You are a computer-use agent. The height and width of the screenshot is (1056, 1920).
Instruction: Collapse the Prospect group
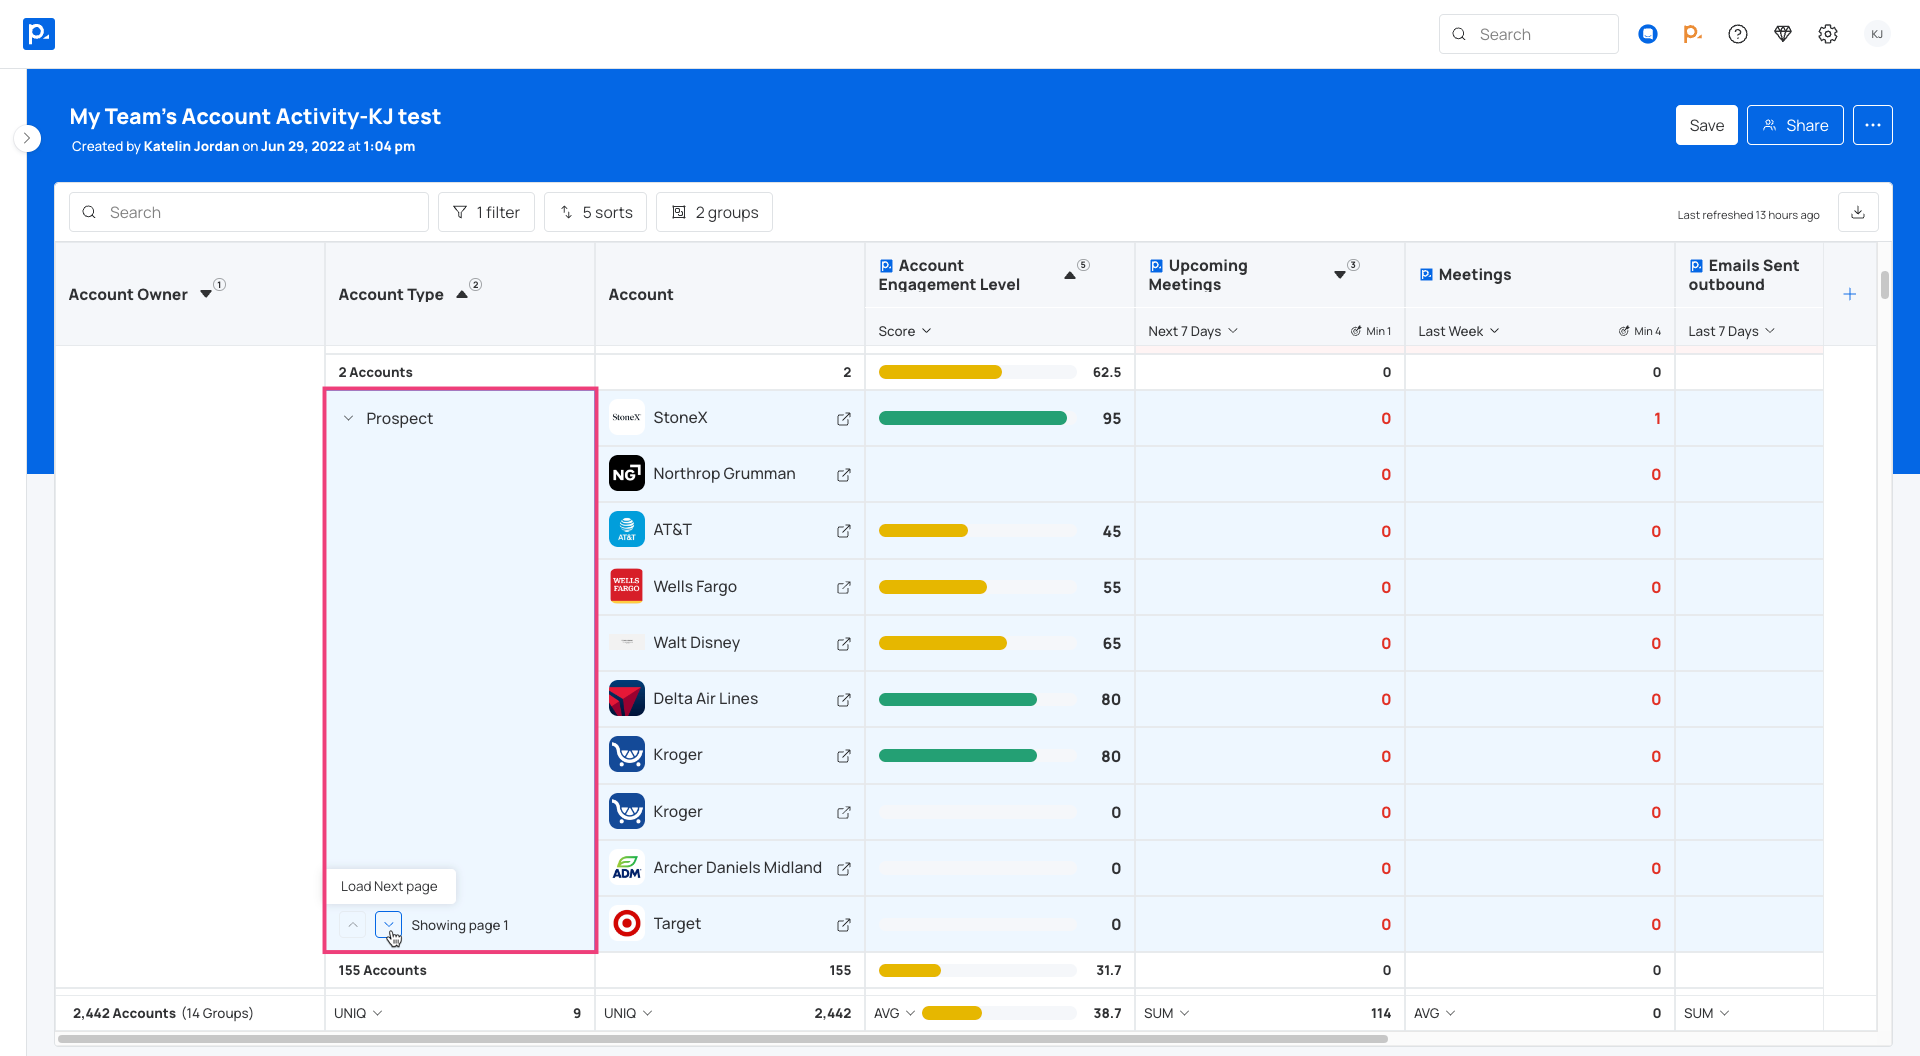point(349,419)
